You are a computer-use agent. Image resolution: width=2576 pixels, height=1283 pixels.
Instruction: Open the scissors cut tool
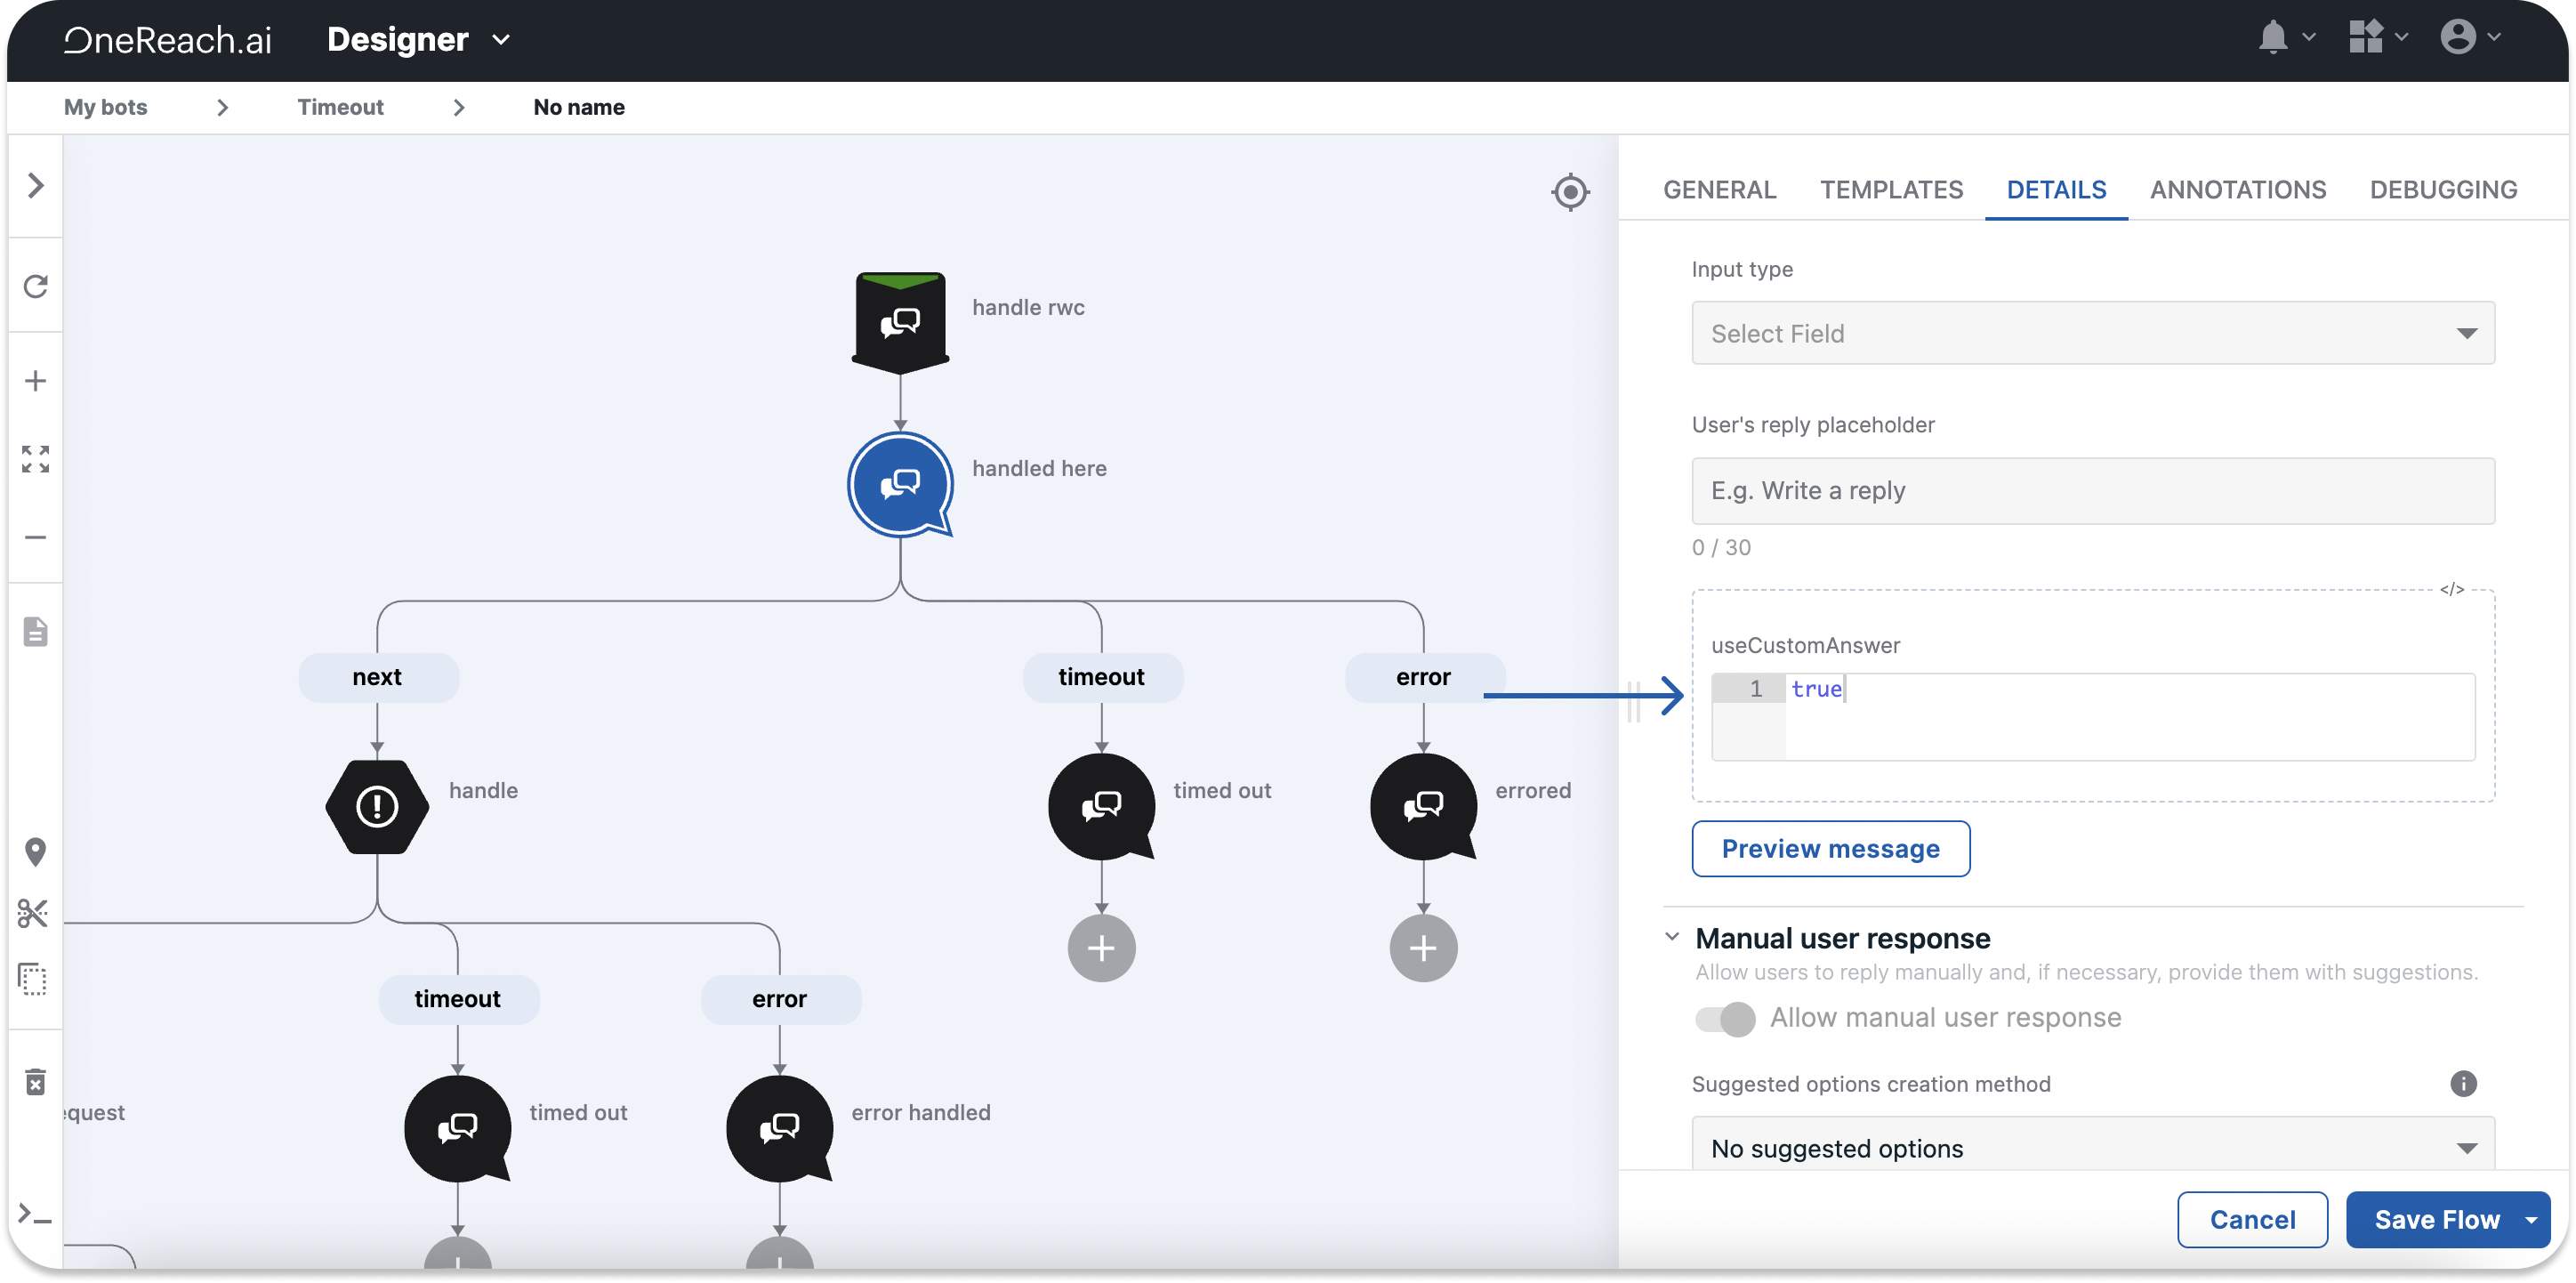click(x=34, y=912)
